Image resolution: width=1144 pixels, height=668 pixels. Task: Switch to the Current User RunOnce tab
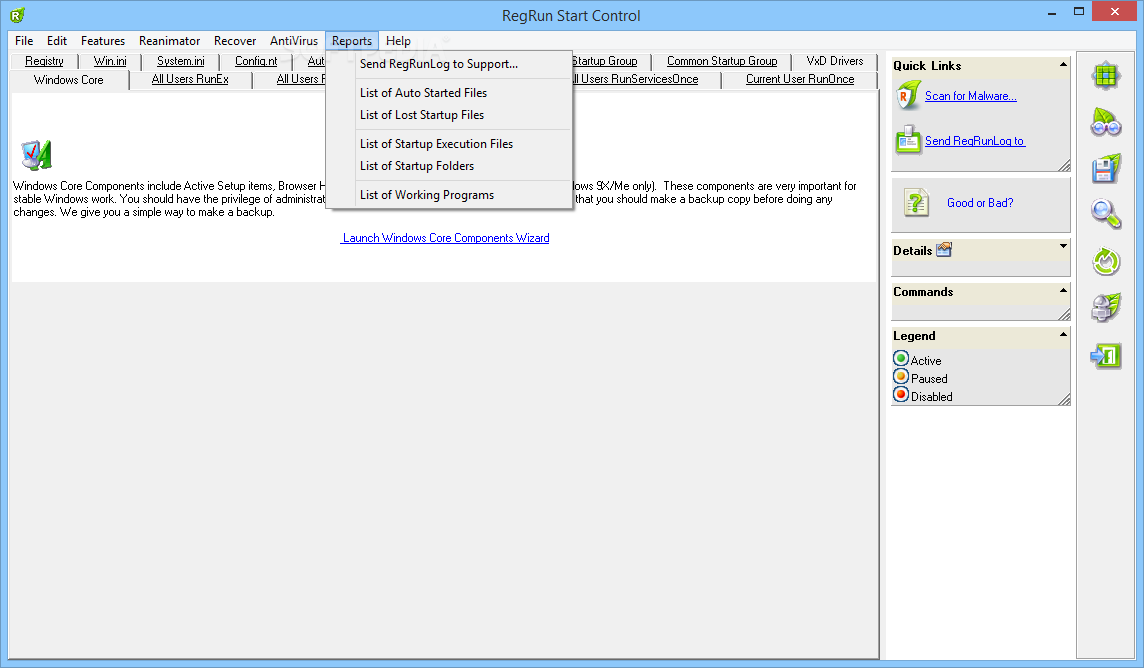pyautogui.click(x=800, y=79)
